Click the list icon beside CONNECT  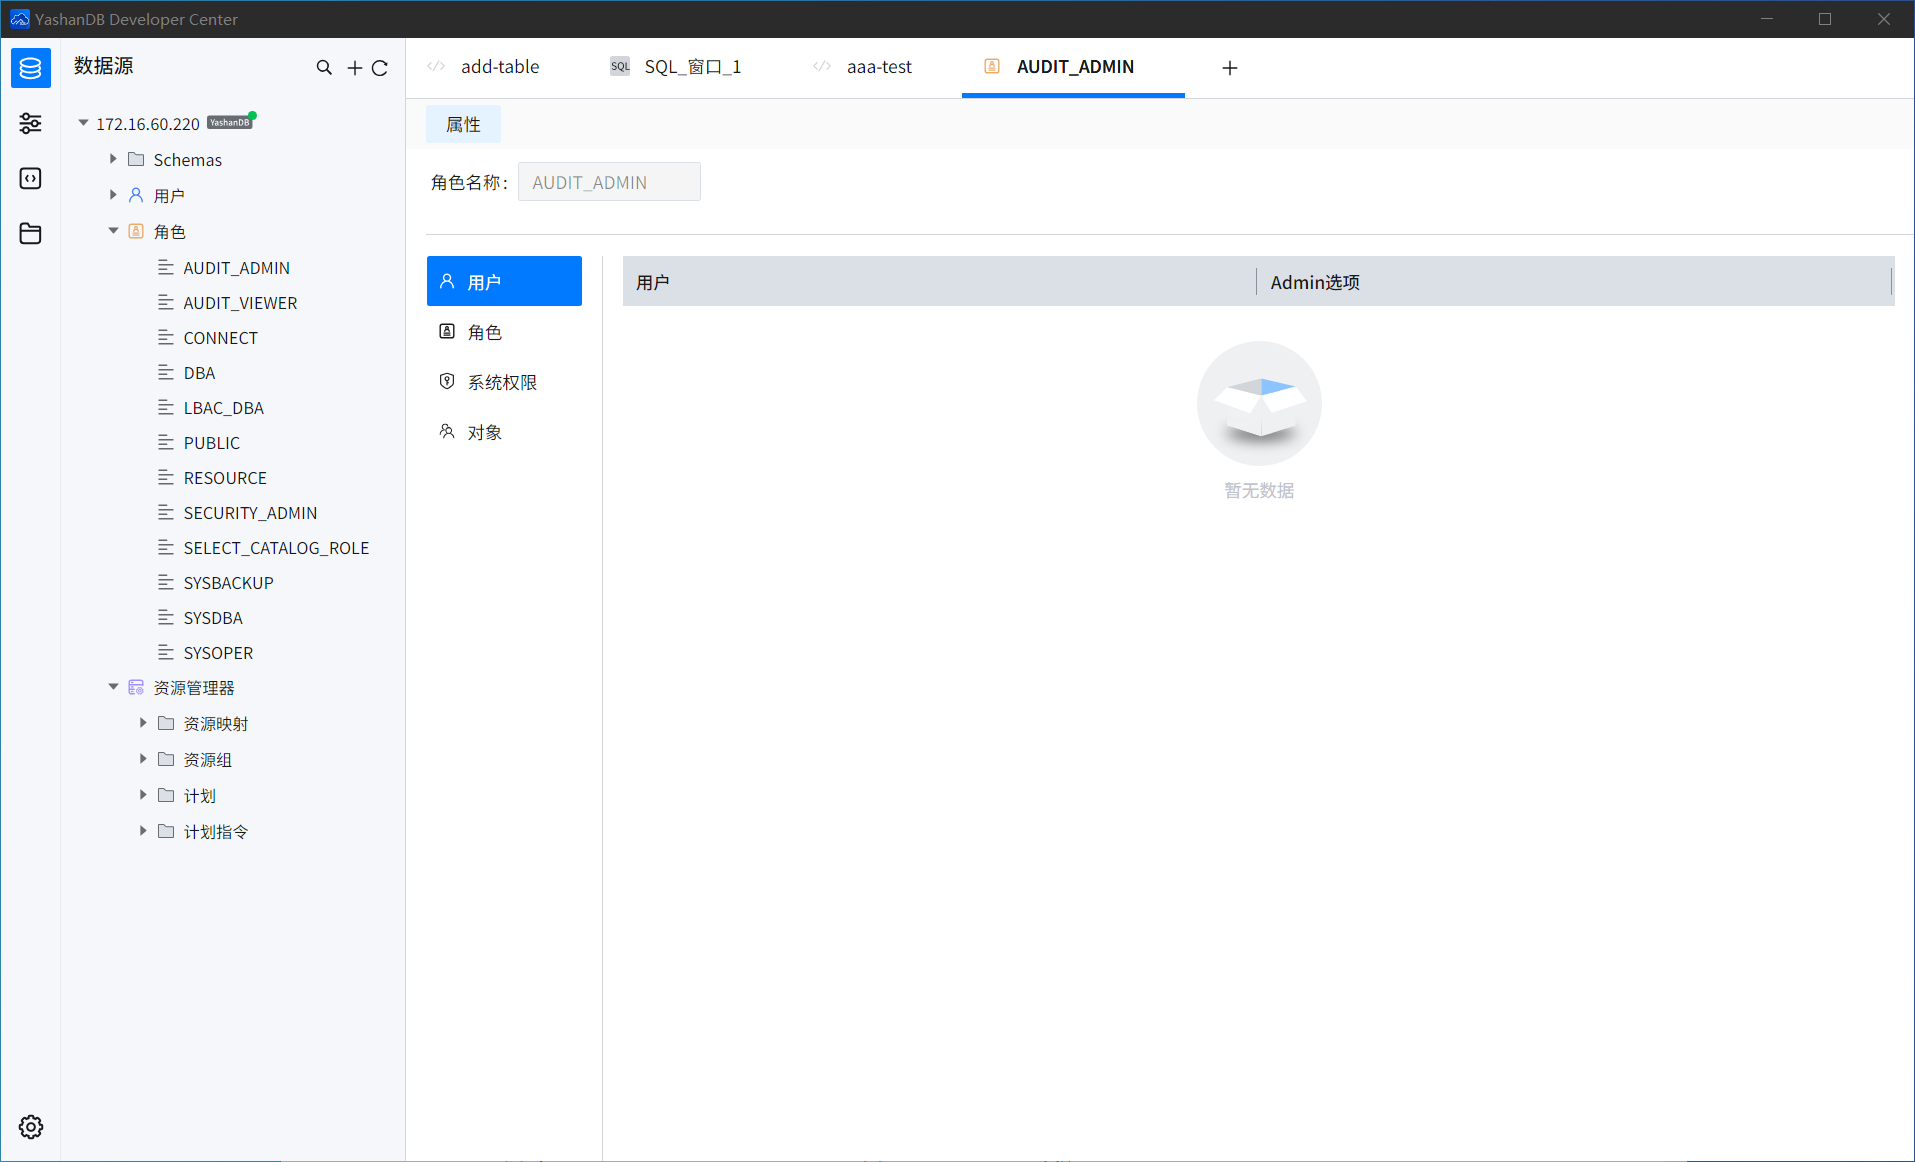(166, 337)
